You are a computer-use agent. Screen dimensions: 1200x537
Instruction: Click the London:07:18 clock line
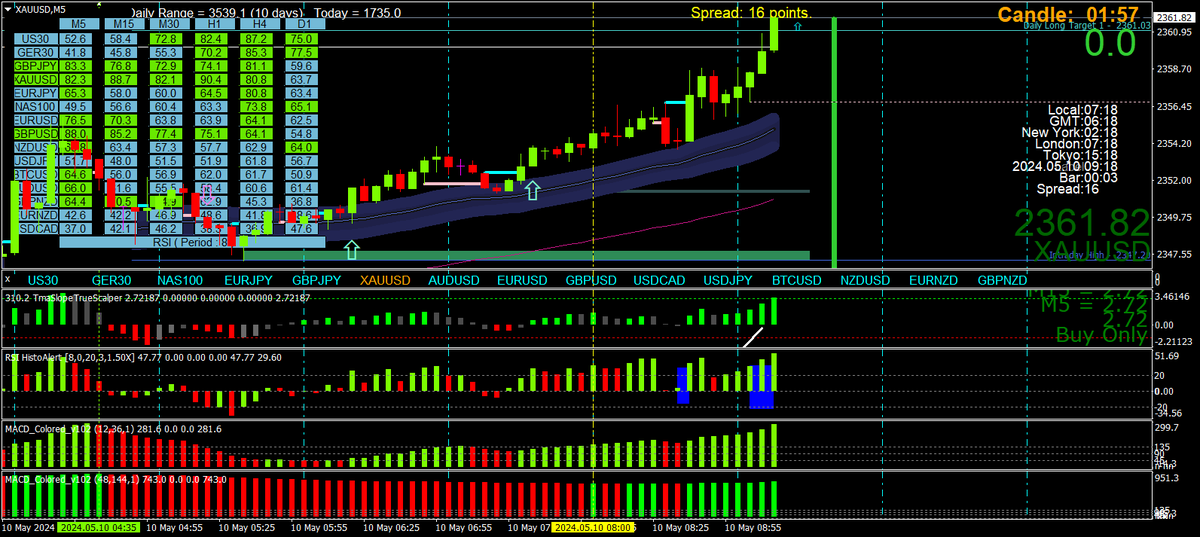(x=1076, y=143)
